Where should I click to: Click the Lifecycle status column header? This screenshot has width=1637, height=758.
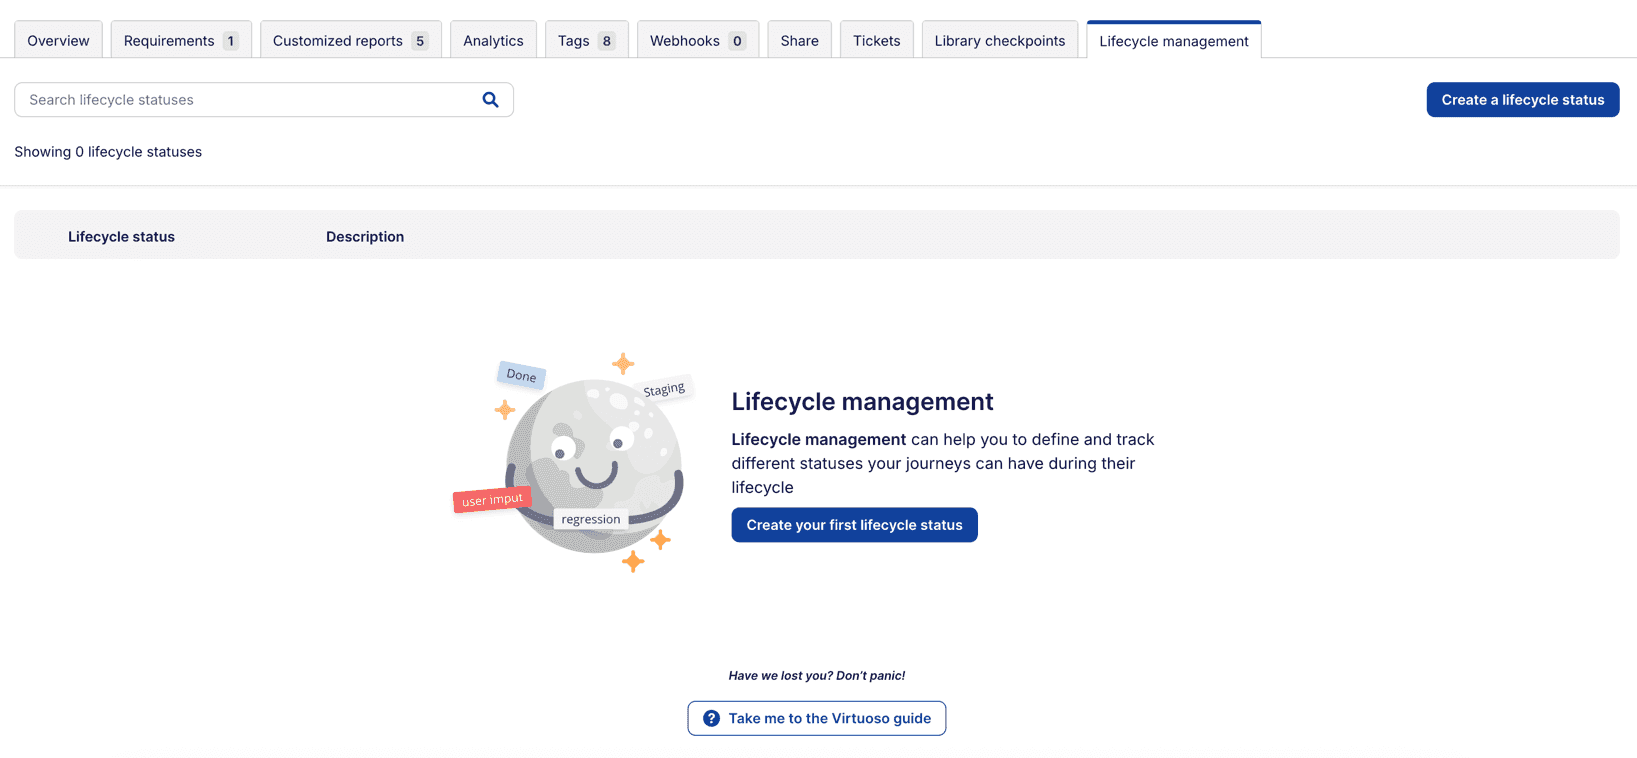(121, 237)
